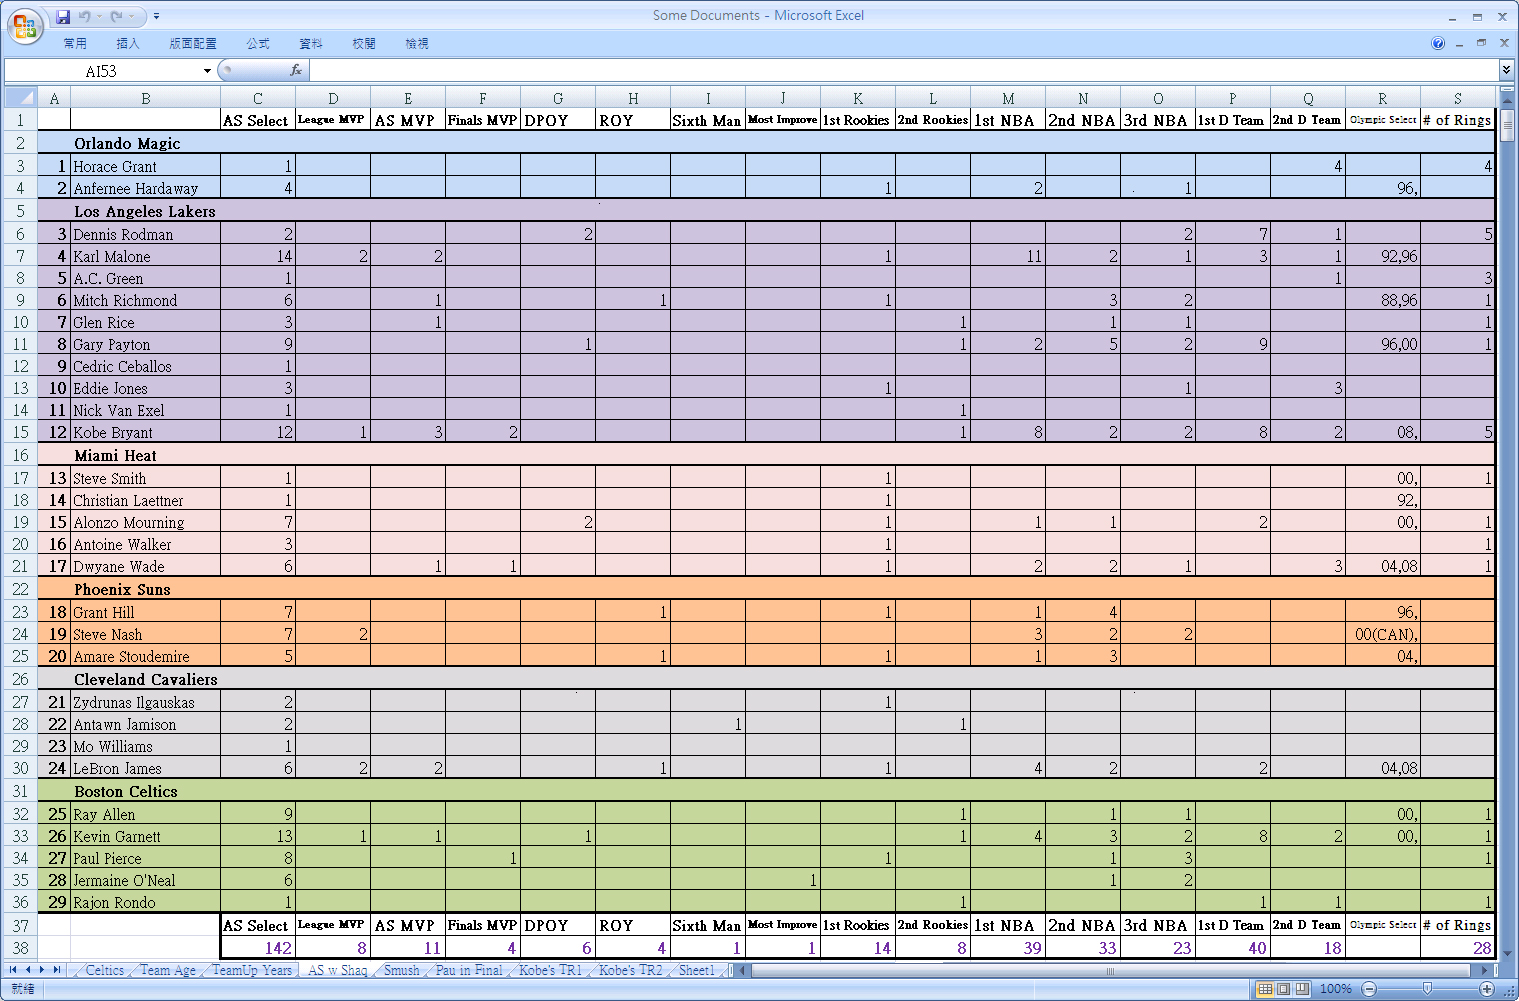Image resolution: width=1519 pixels, height=1001 pixels.
Task: Open the undo history dropdown arrow
Action: [x=99, y=16]
